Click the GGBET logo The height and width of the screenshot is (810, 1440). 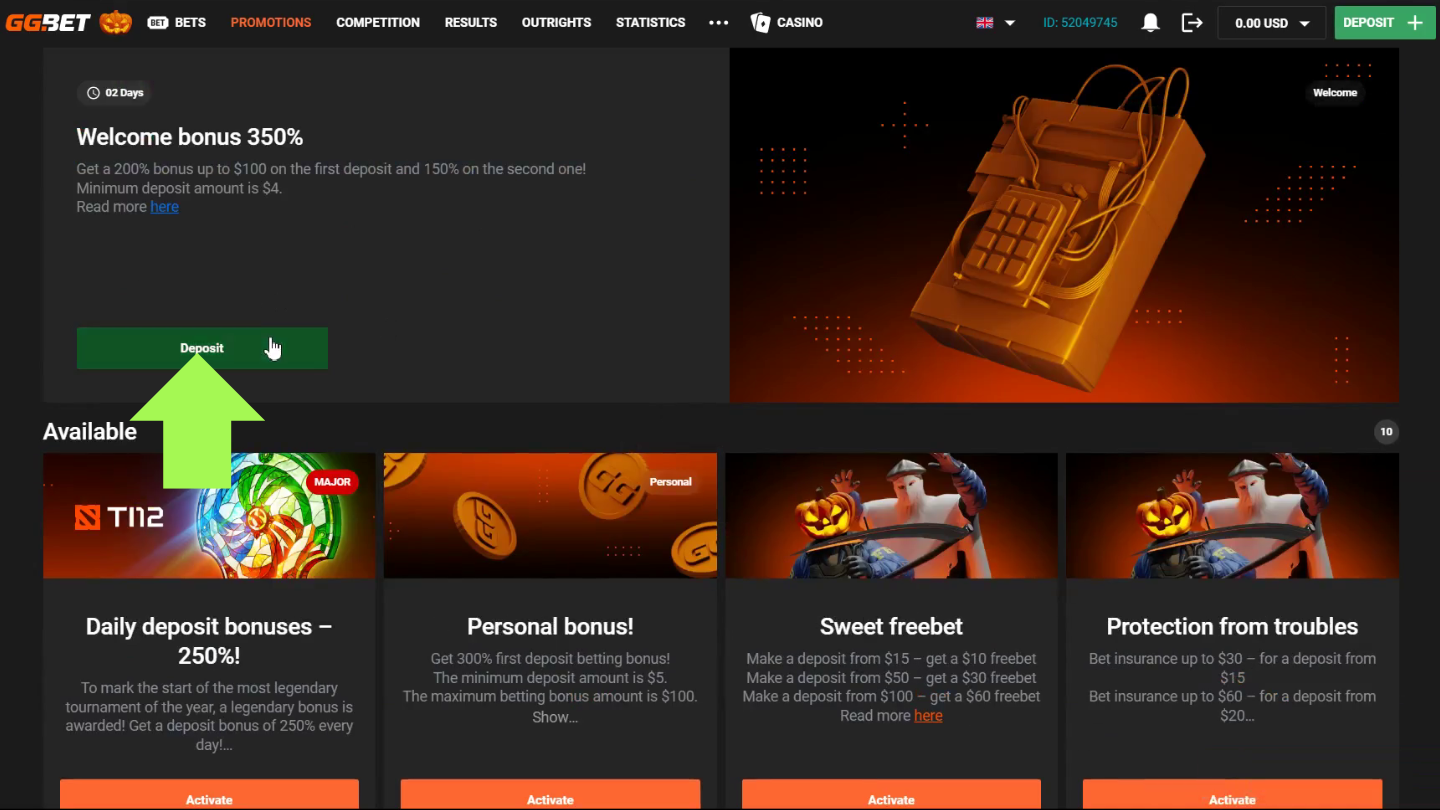49,22
